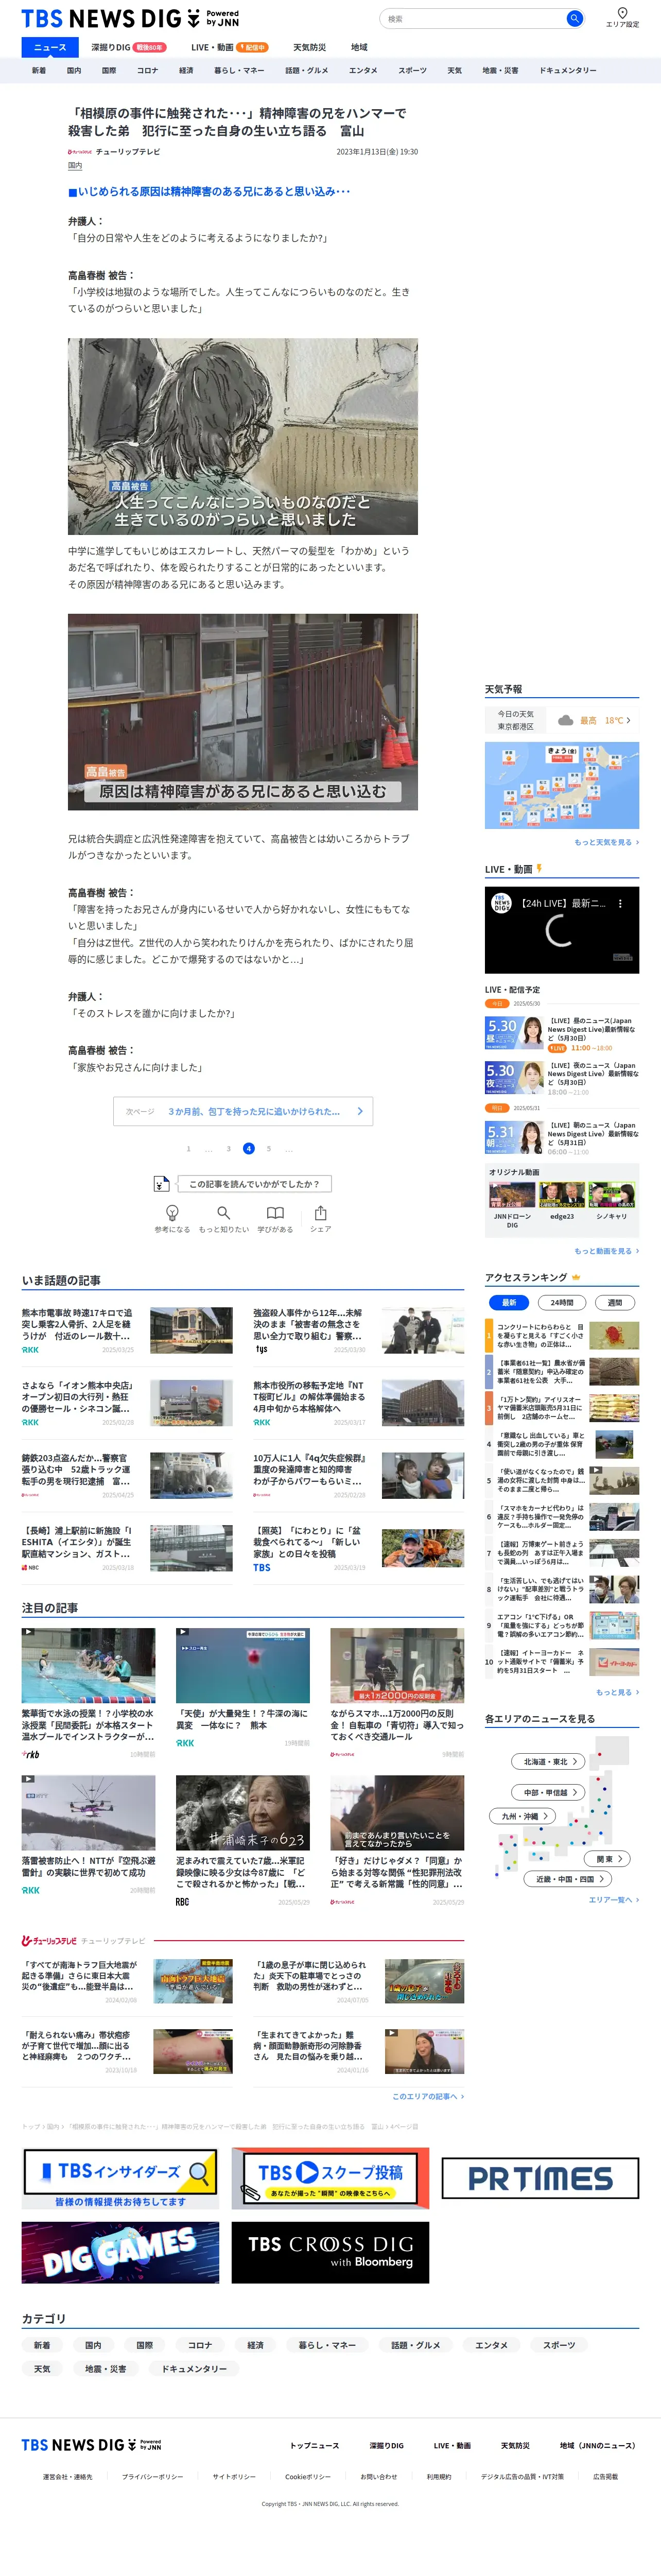Go to article page 5
661x2576 pixels.
click(268, 1148)
